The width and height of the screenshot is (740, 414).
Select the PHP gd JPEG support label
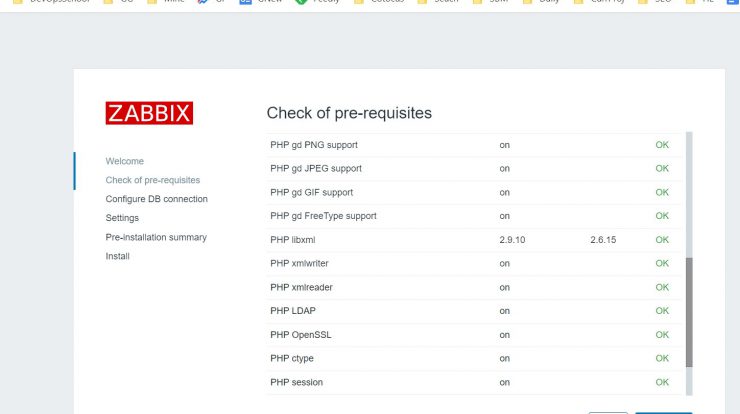click(316, 169)
